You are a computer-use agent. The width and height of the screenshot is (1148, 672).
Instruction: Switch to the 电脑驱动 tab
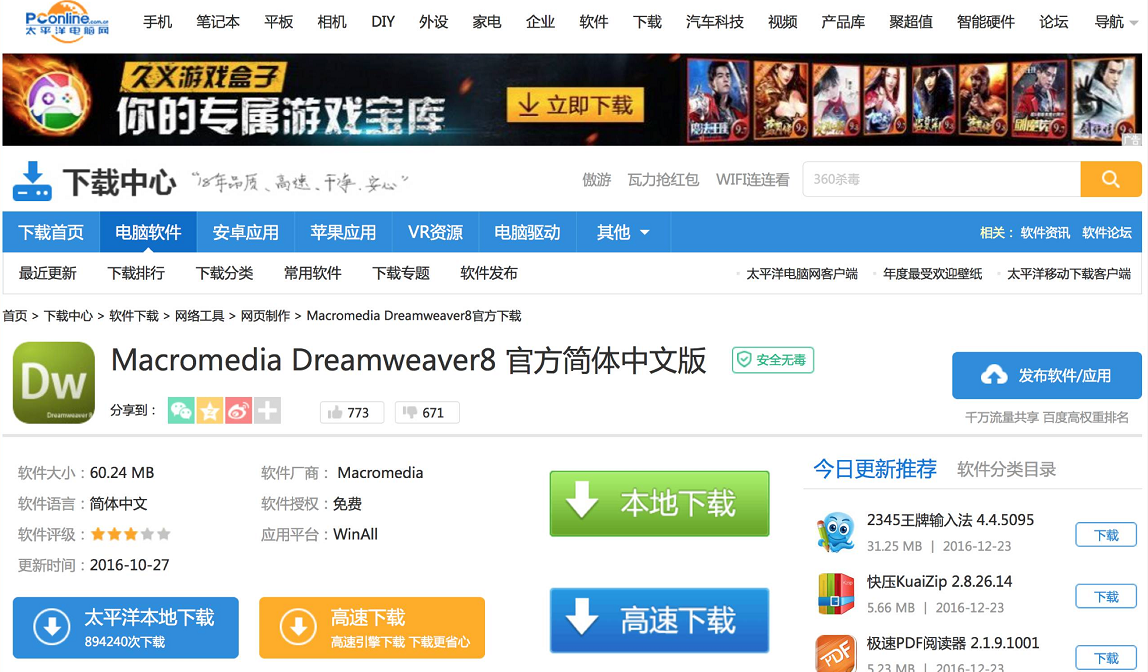click(527, 233)
